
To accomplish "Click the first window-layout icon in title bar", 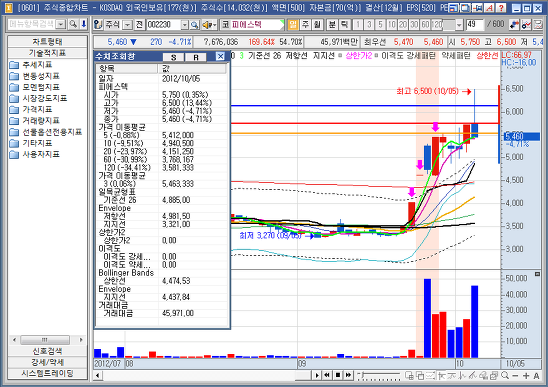I will point(453,7).
